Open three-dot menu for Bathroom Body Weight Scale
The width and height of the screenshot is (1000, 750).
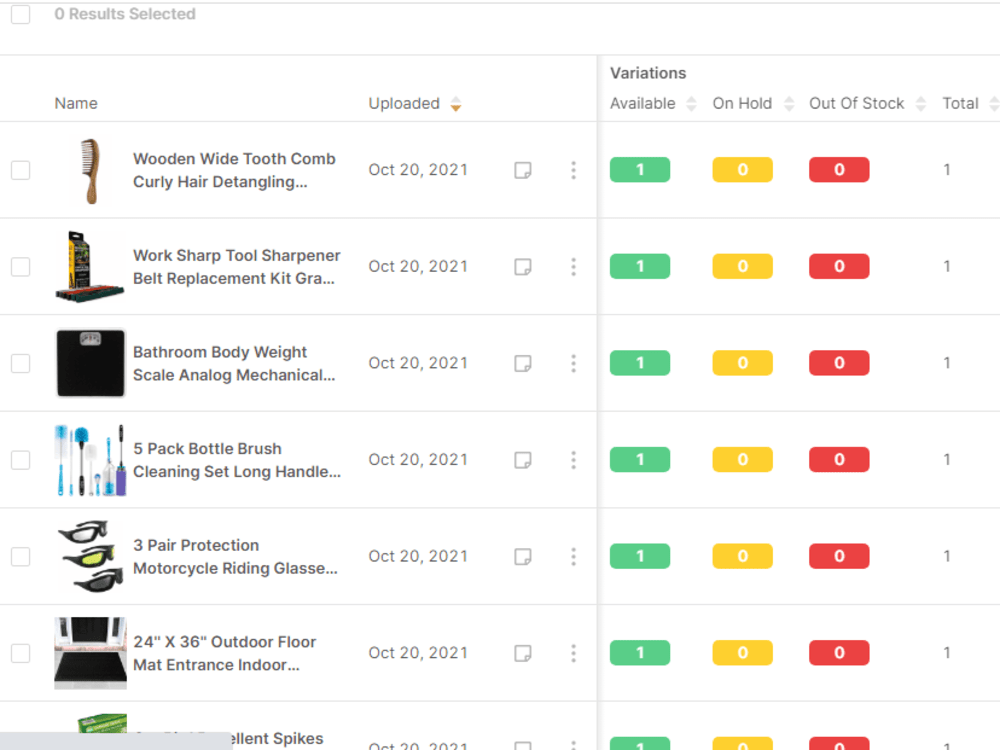[x=573, y=364]
